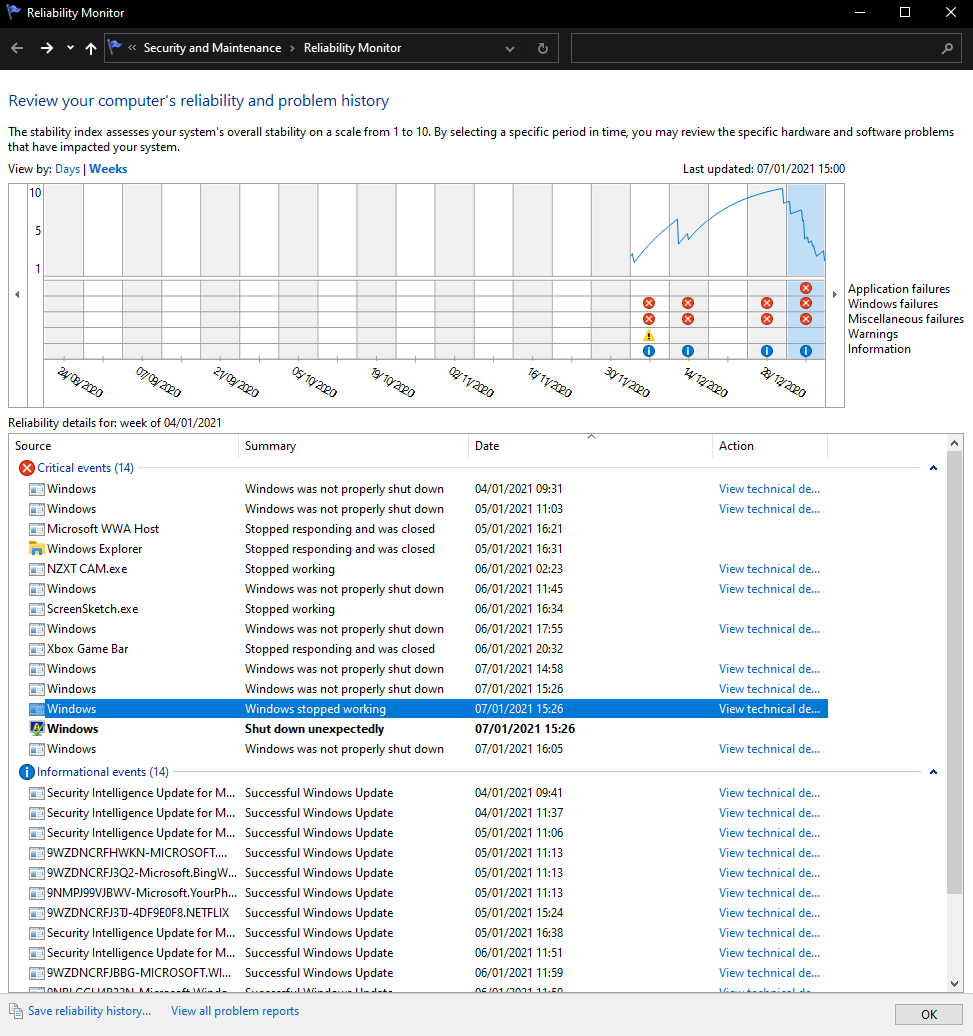This screenshot has height=1036, width=973.
Task: Select the Microsoft WWA Host row
Action: [428, 529]
